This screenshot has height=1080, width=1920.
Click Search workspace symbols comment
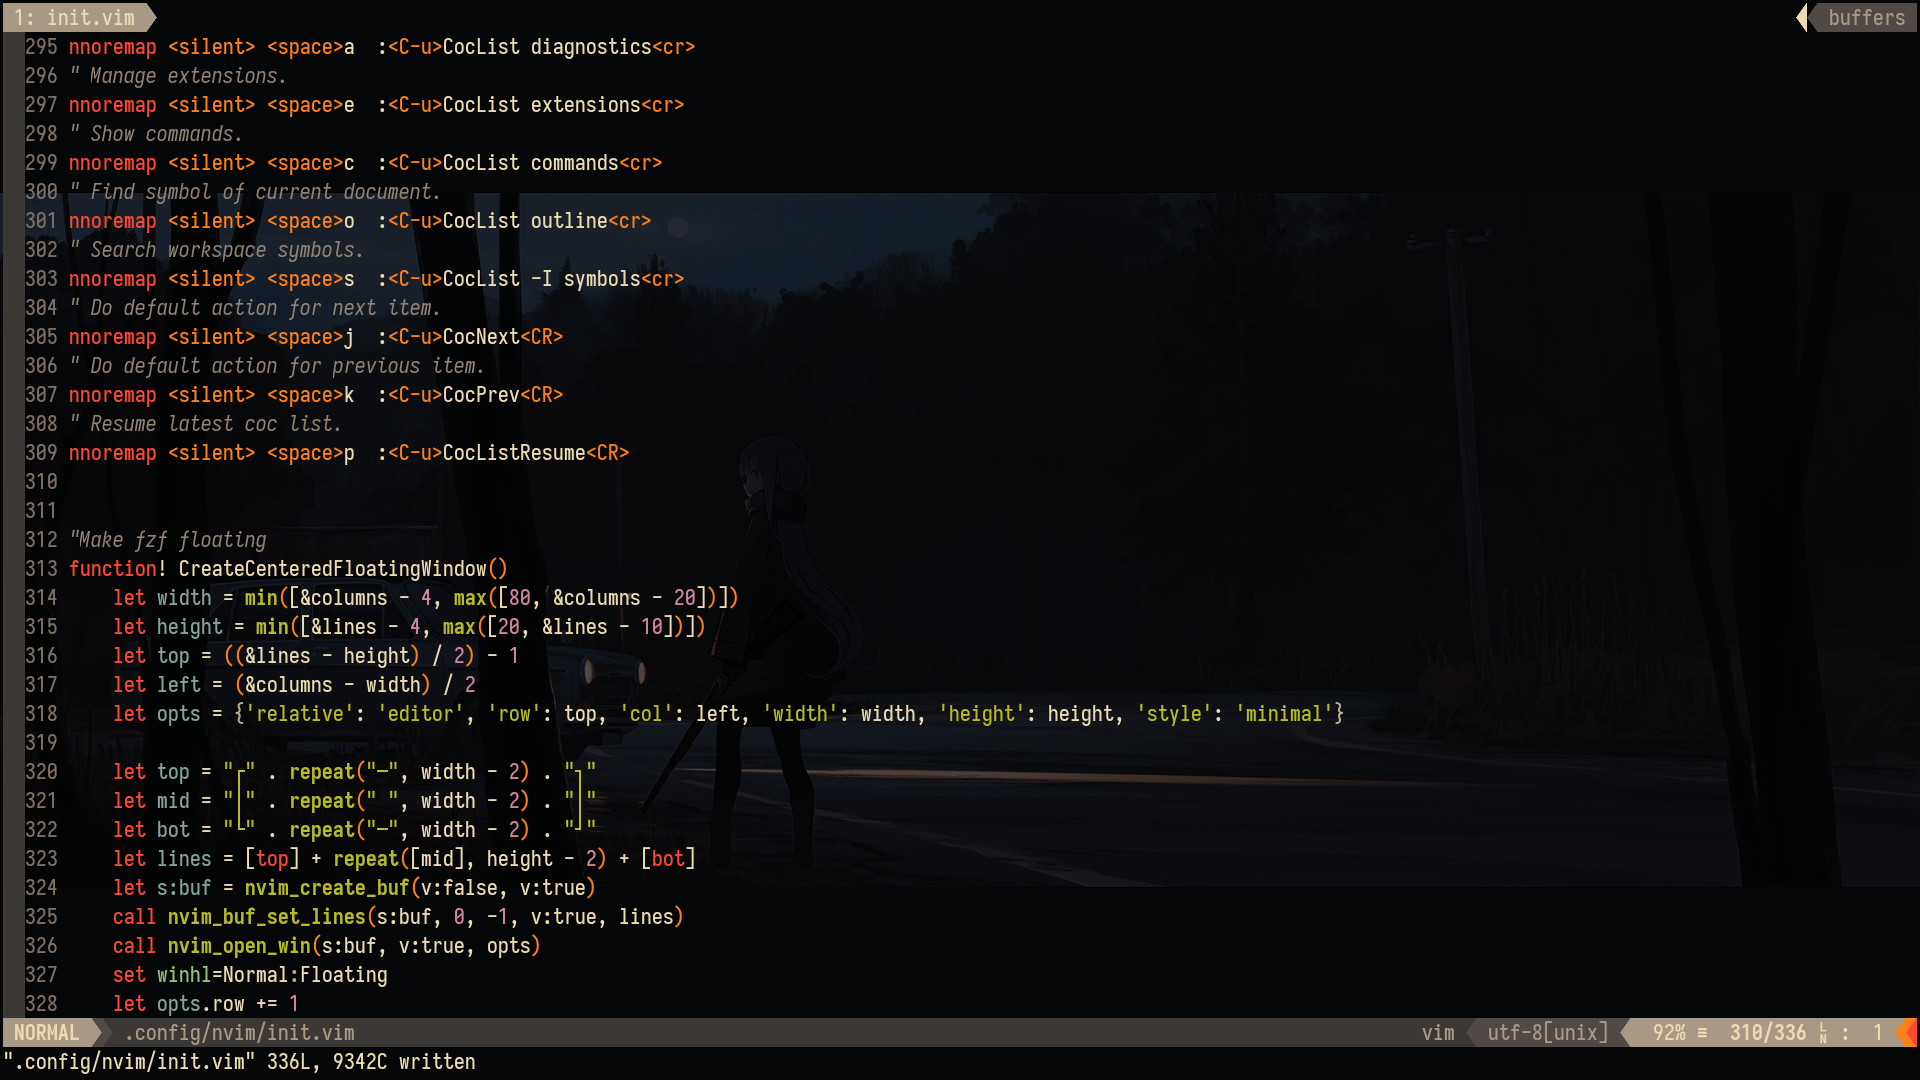click(x=217, y=250)
